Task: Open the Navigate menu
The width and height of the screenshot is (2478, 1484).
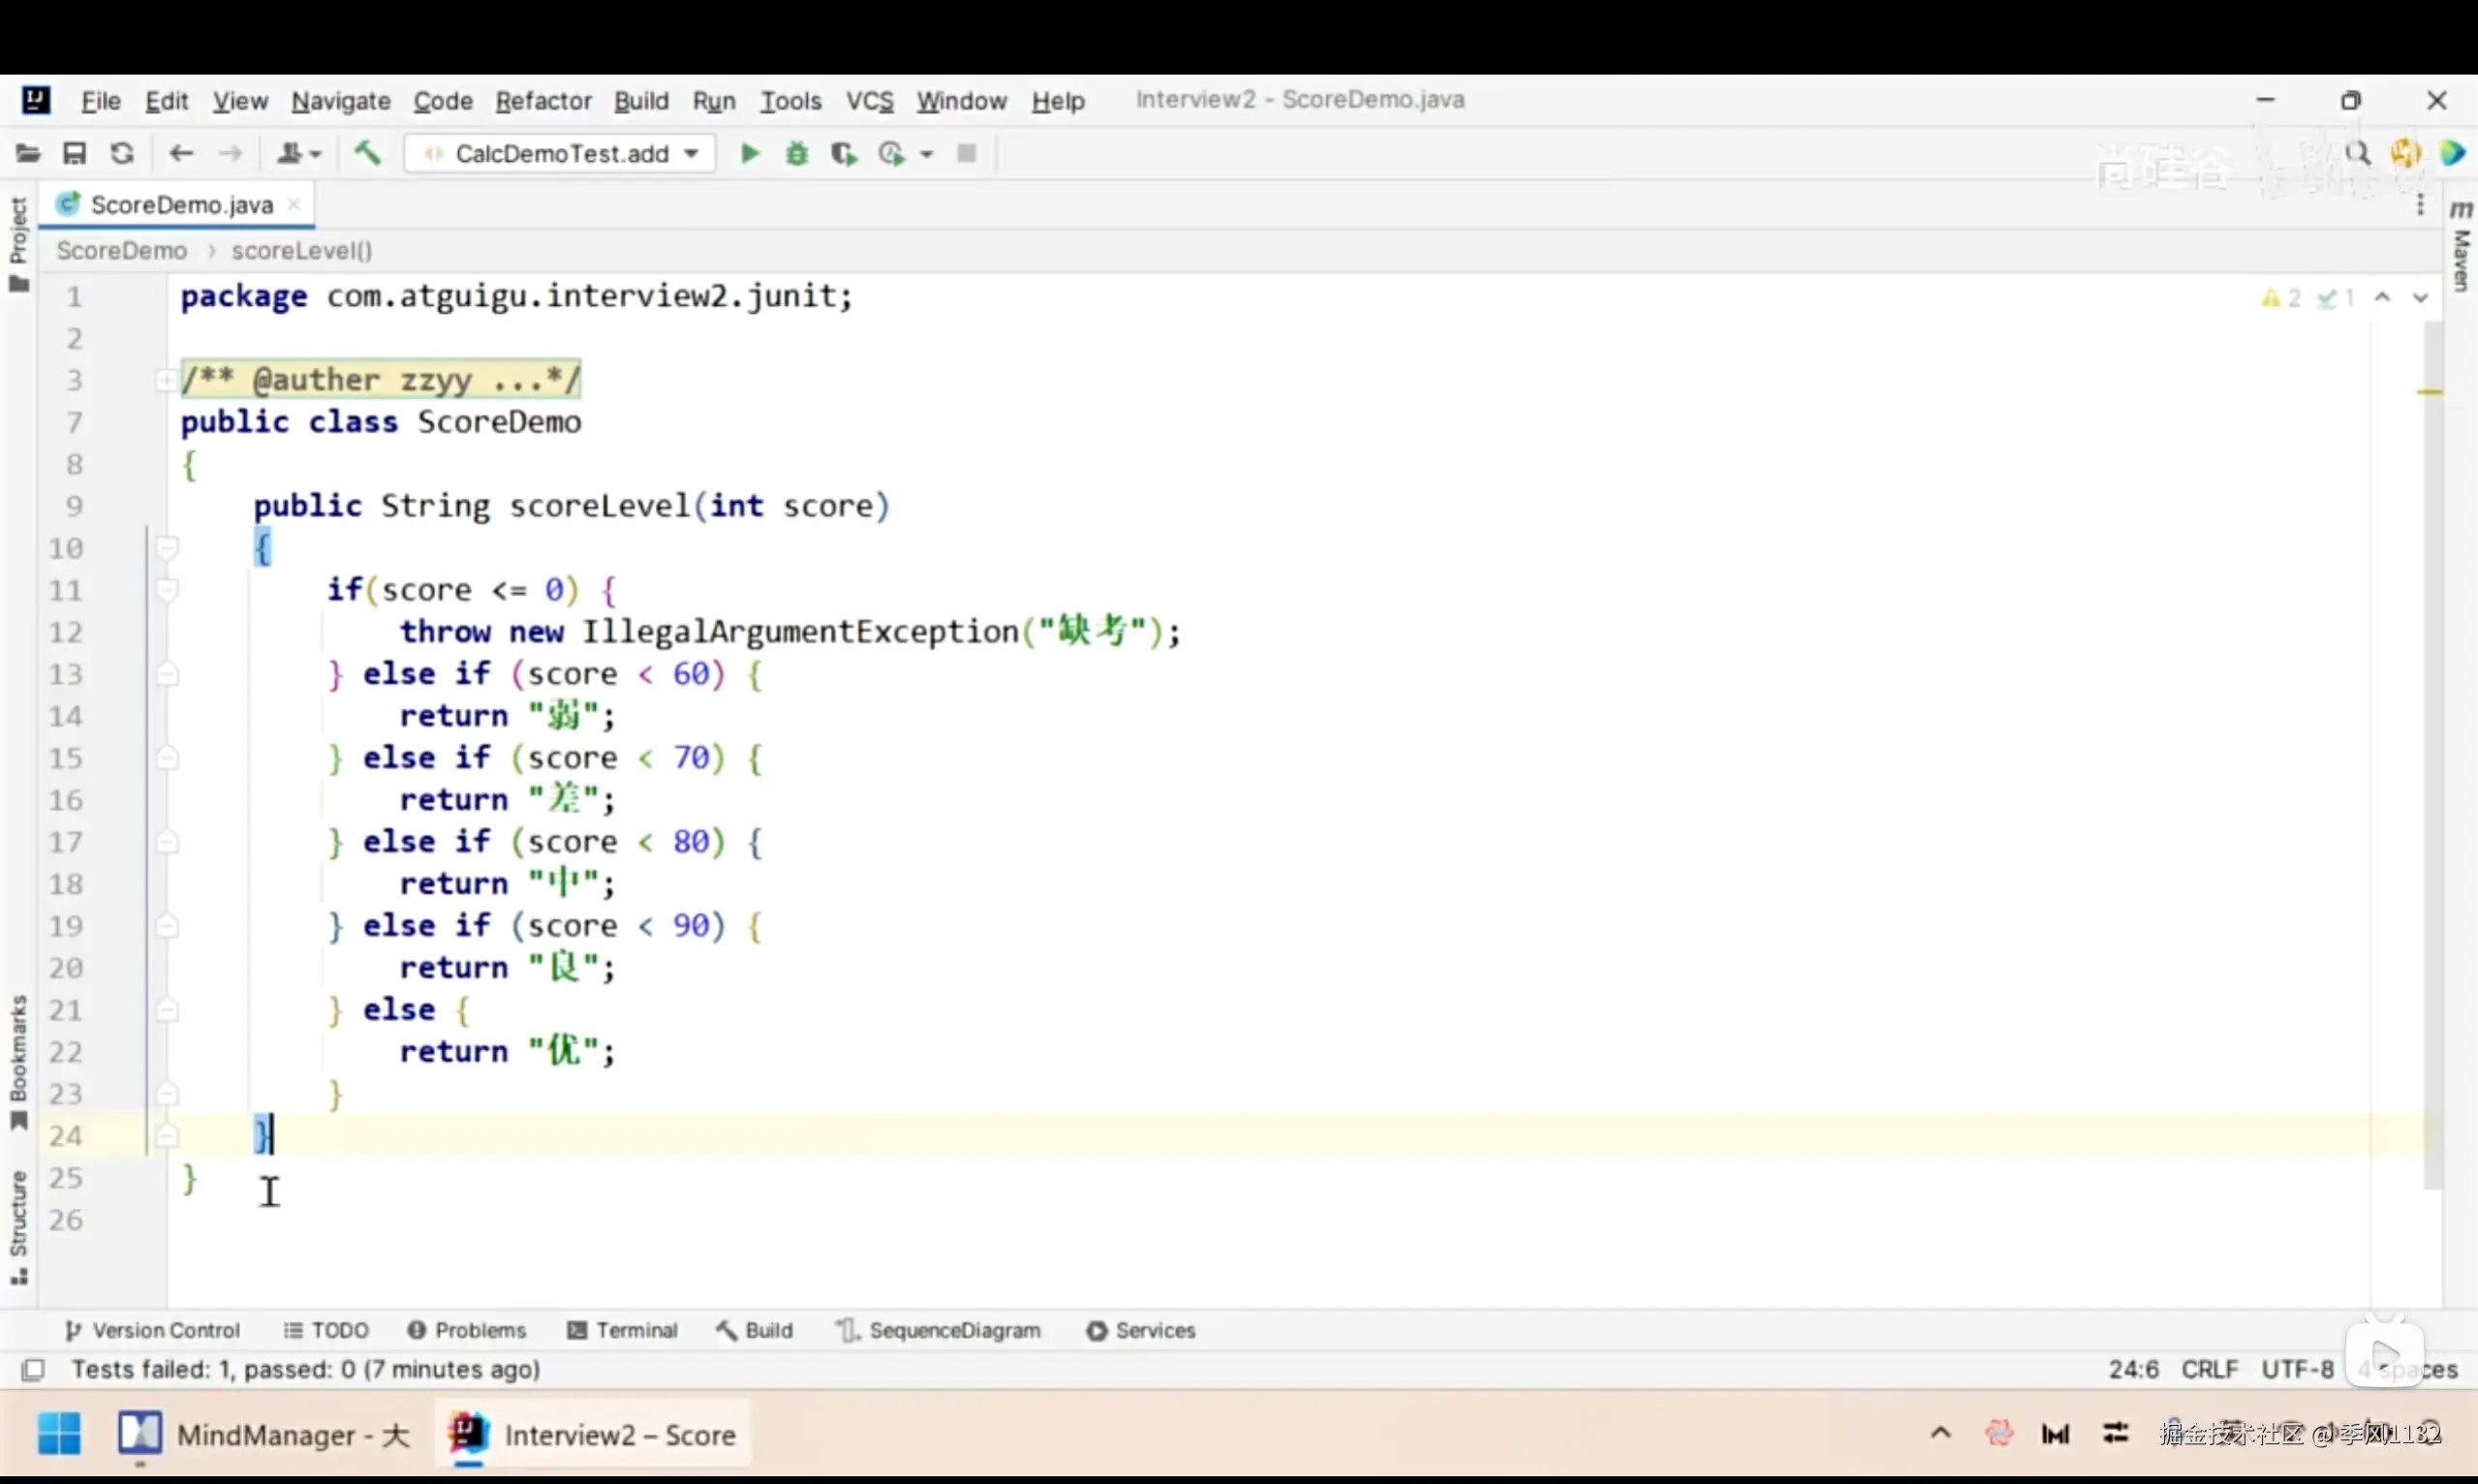Action: (340, 101)
